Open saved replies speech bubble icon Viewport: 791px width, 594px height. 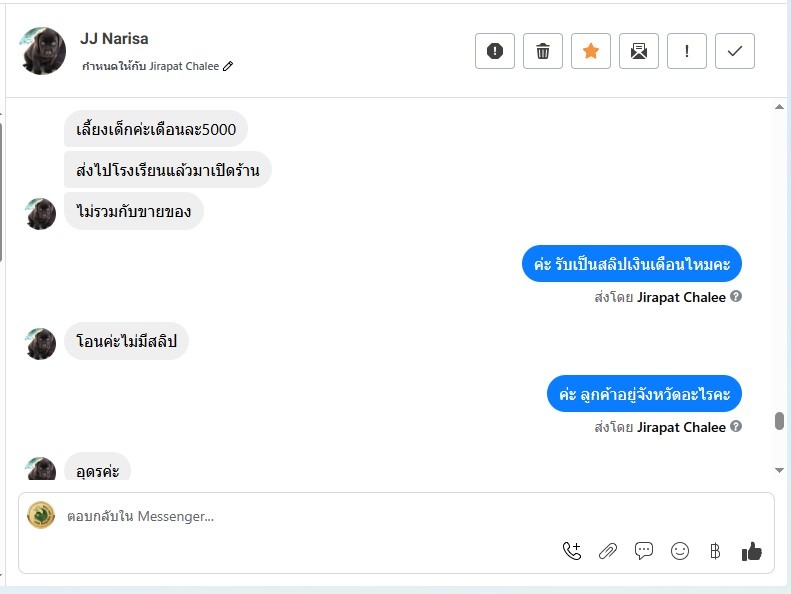[644, 551]
